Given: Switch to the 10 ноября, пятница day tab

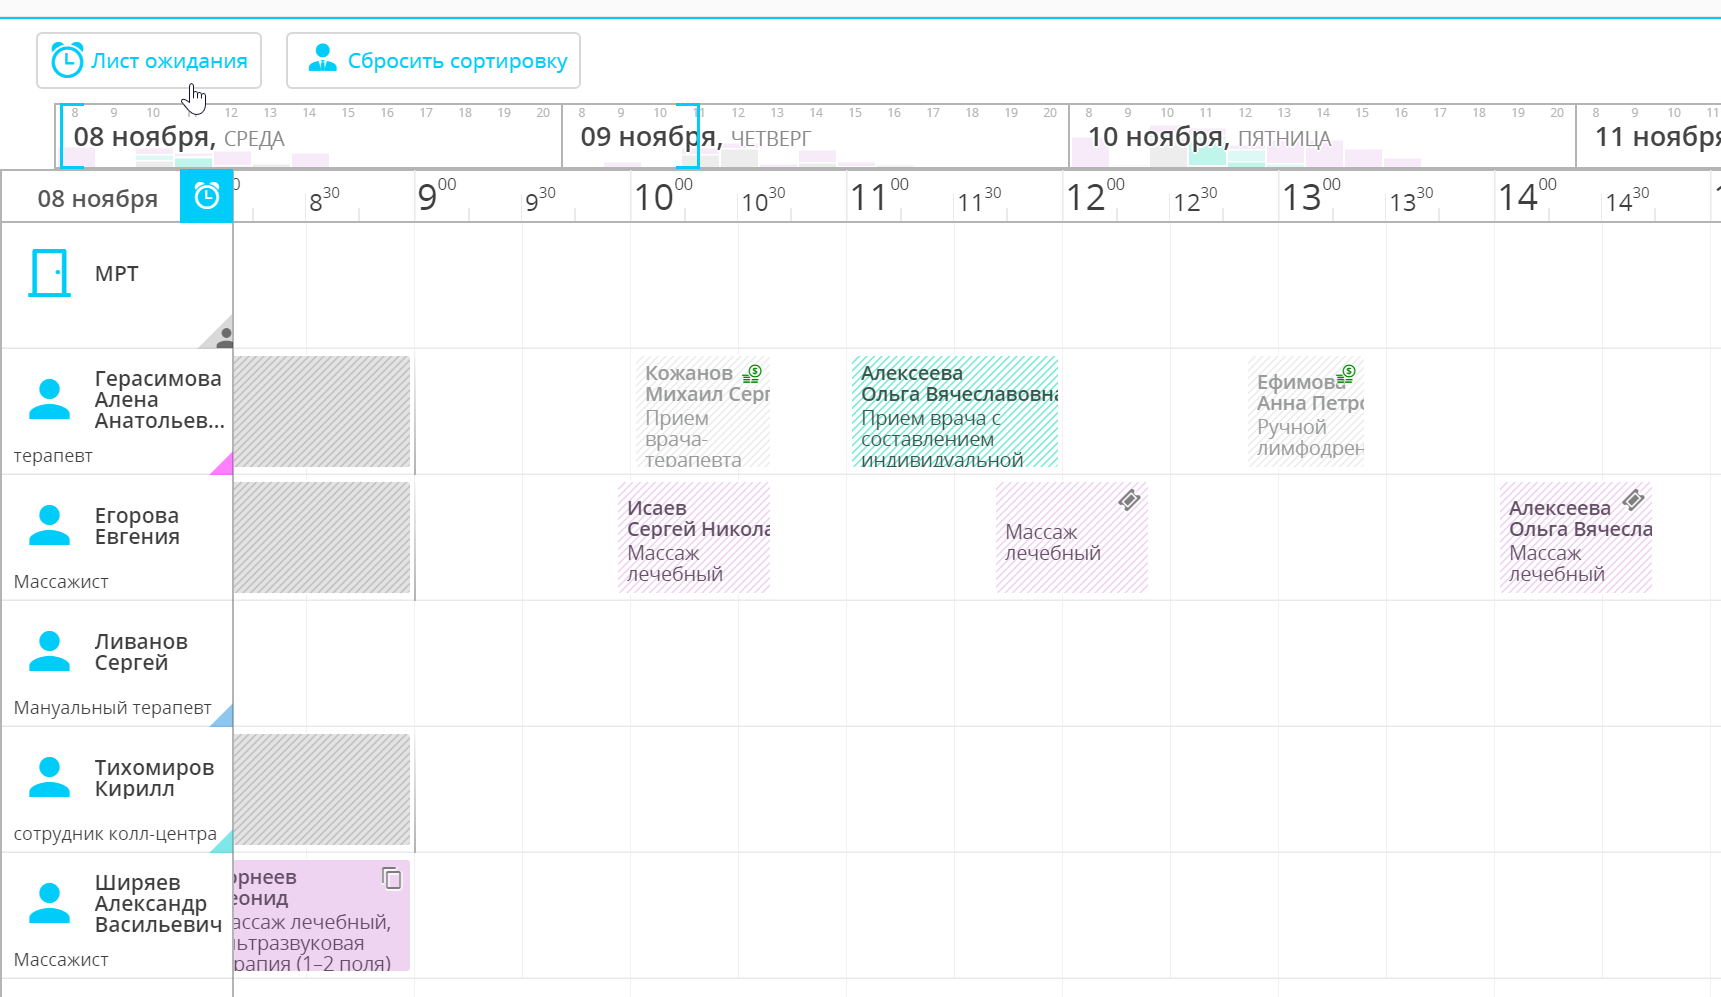Looking at the screenshot, I should point(1323,136).
